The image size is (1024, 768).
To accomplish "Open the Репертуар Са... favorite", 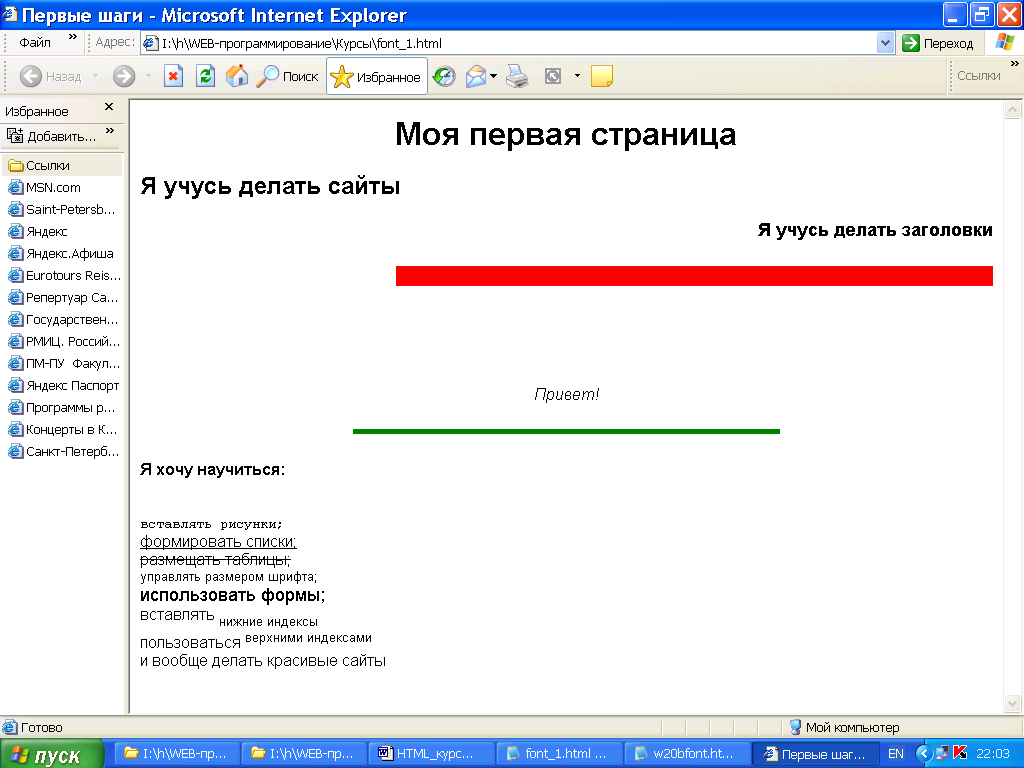I will [x=63, y=298].
